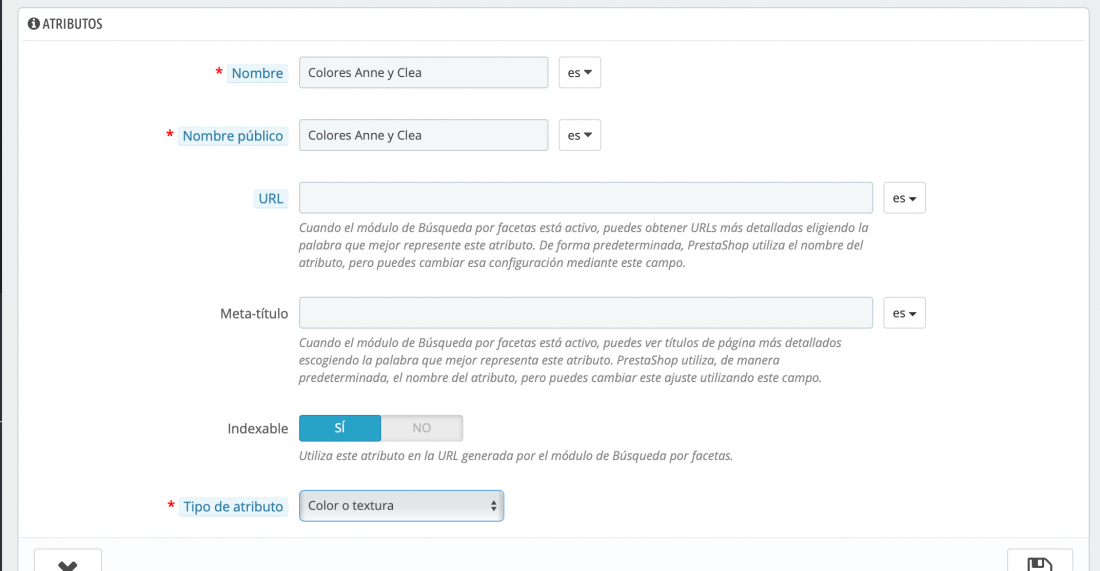Open language dropdown beside URL field

point(904,198)
